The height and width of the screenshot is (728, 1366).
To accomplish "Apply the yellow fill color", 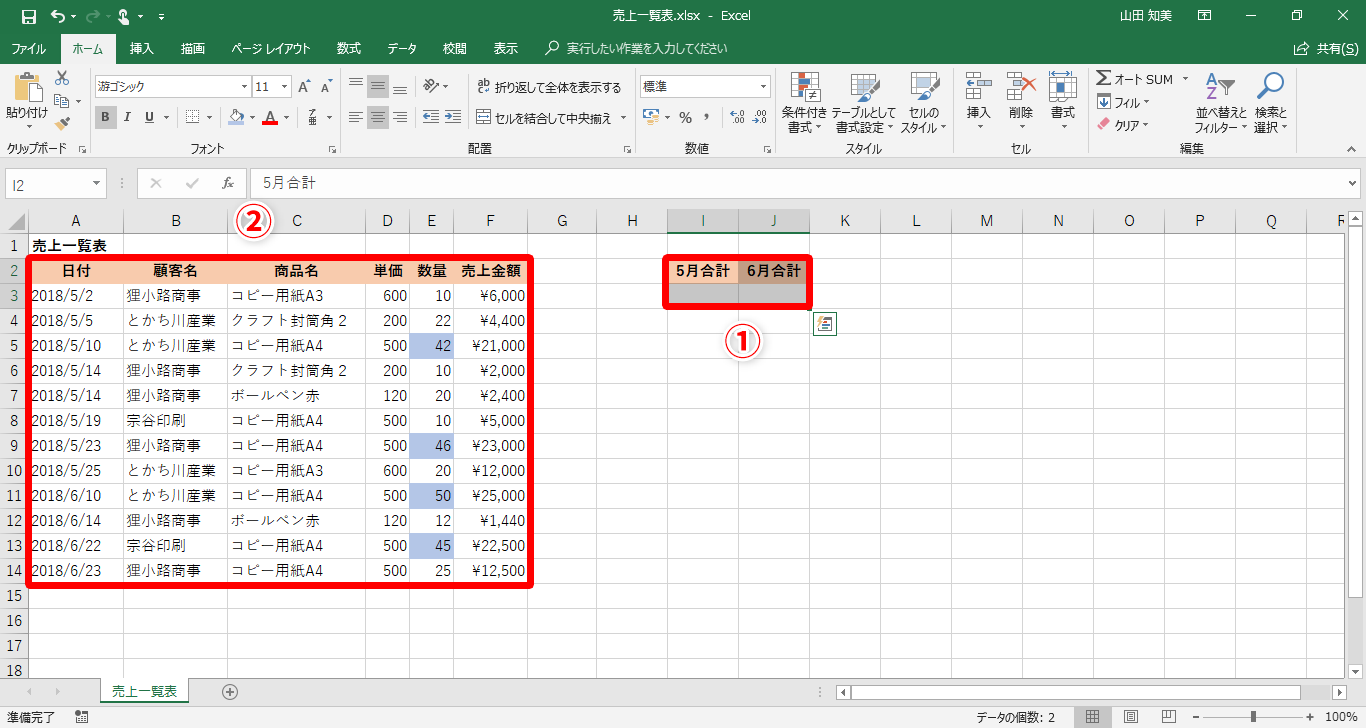I will pos(236,117).
